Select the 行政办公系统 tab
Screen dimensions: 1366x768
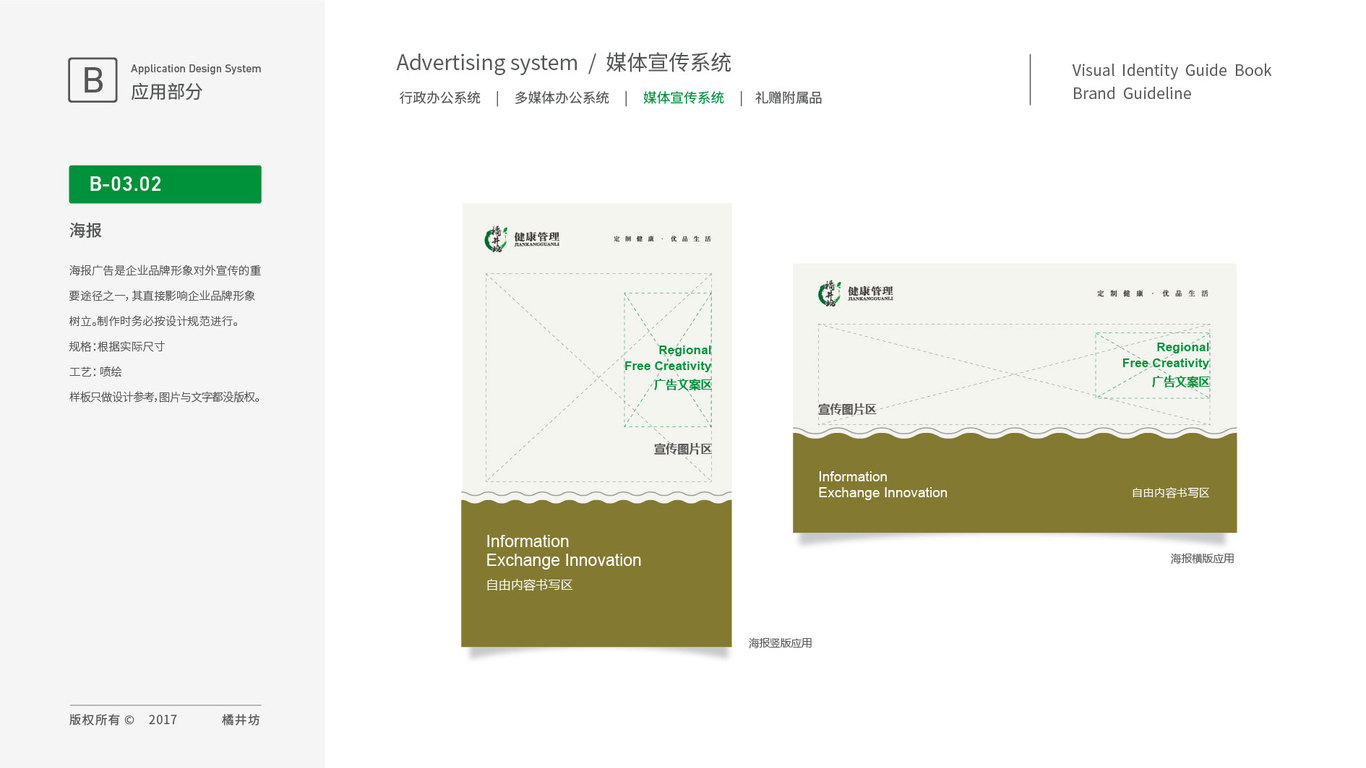pos(440,98)
